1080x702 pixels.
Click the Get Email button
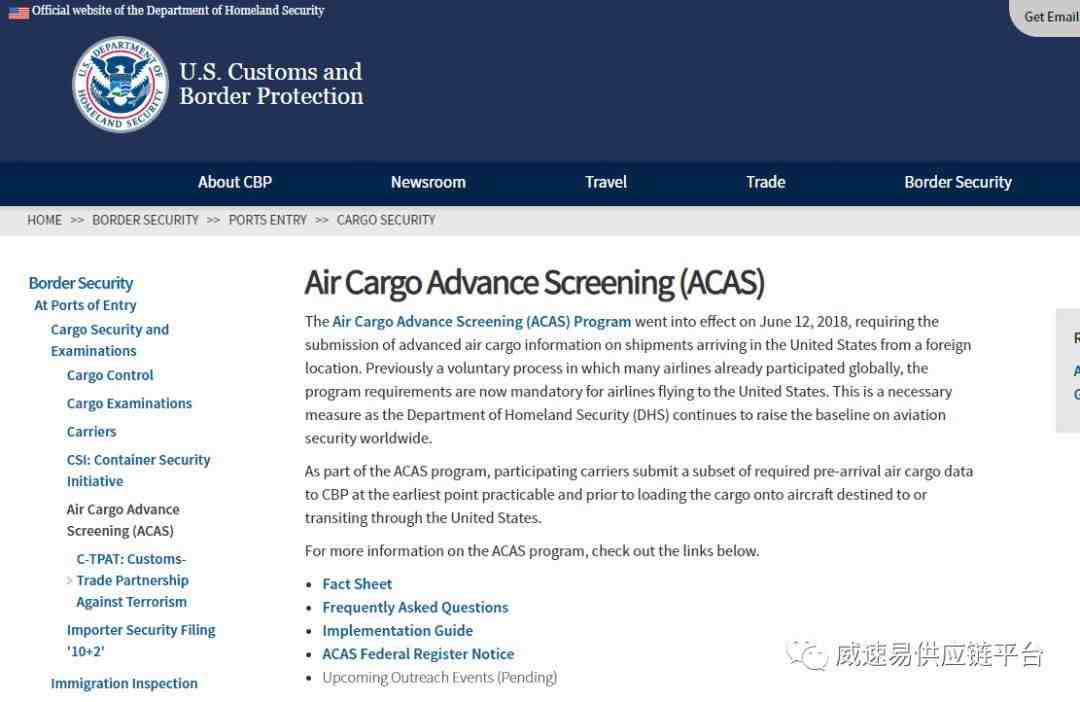[x=1049, y=17]
